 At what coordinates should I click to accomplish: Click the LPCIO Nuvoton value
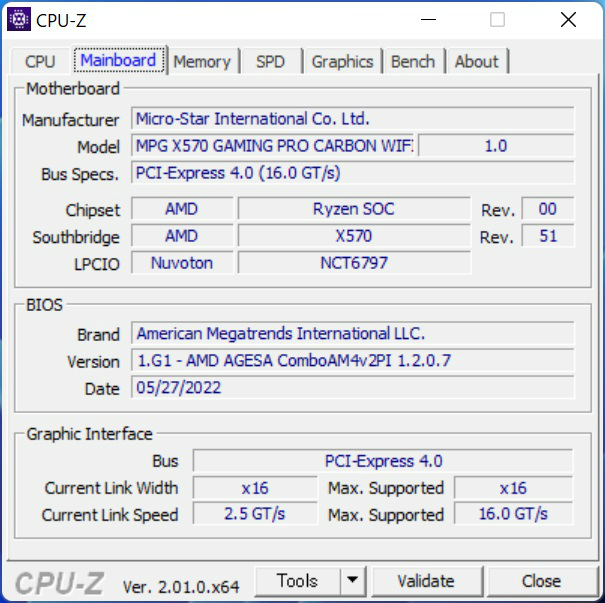point(182,263)
